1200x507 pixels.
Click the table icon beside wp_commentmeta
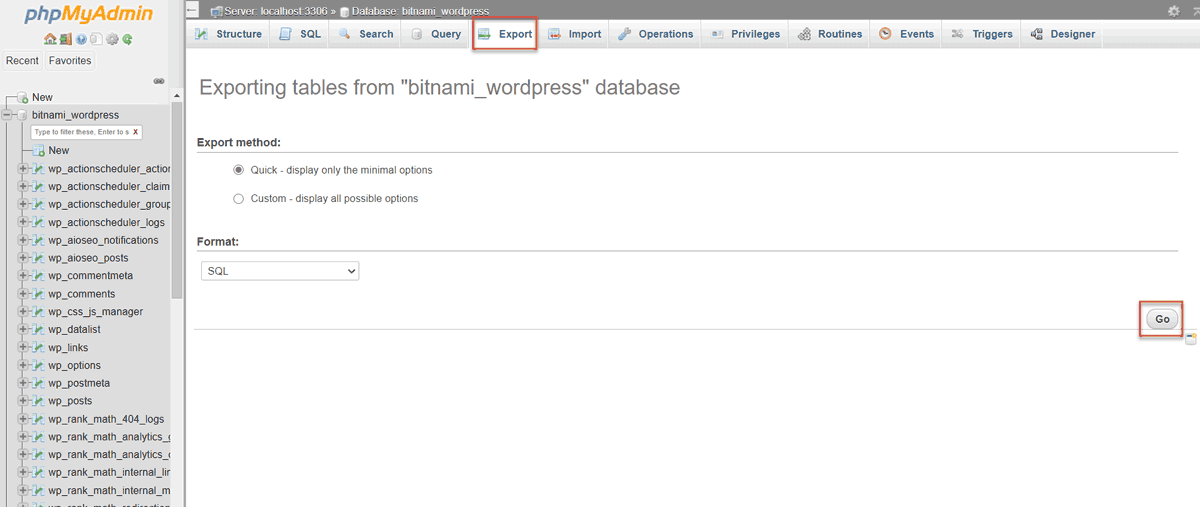pyautogui.click(x=39, y=276)
